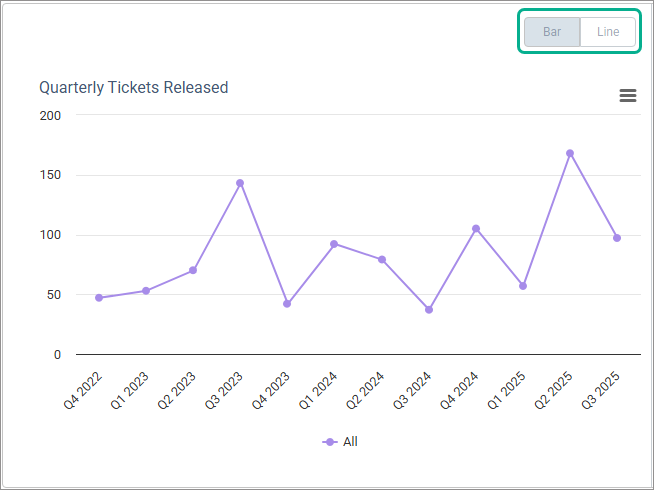Switch chart view to Bar
The height and width of the screenshot is (490, 654).
click(x=552, y=32)
